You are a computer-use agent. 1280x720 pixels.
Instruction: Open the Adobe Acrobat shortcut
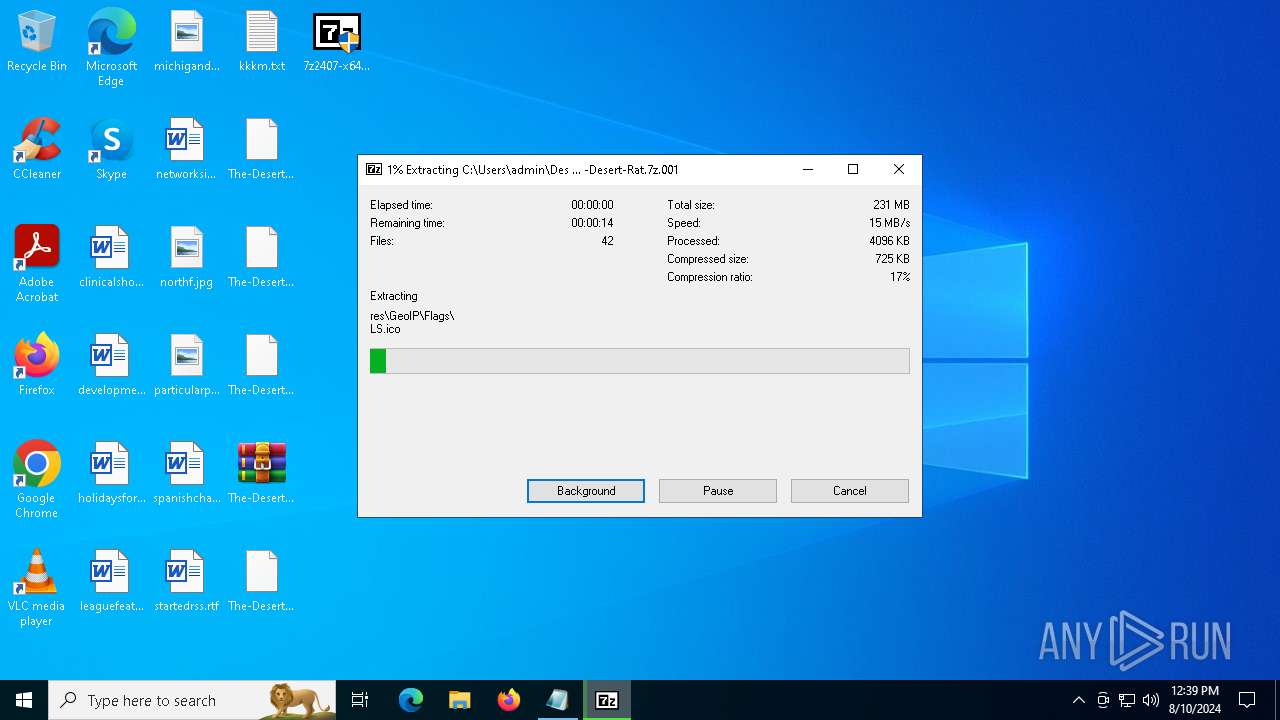tap(37, 263)
